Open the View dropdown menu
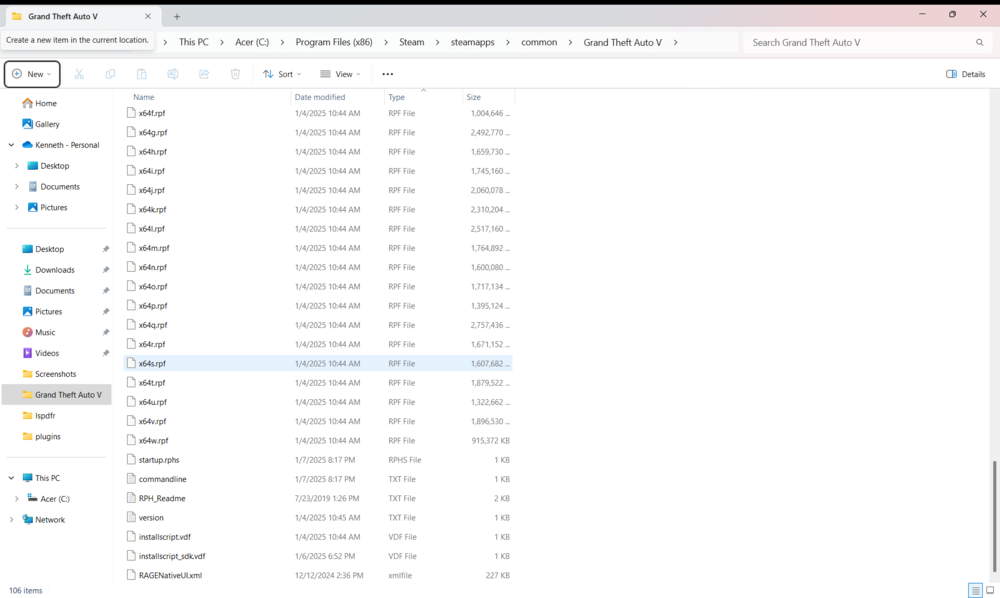1000x598 pixels. tap(340, 73)
